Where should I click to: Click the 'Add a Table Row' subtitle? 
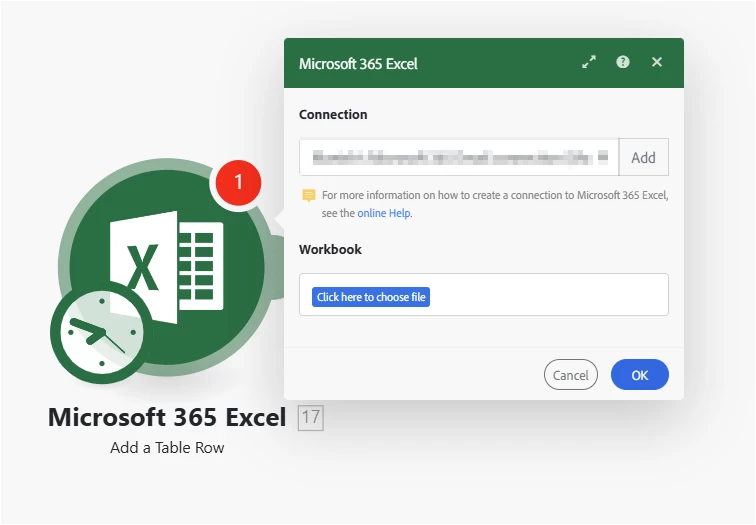point(167,448)
